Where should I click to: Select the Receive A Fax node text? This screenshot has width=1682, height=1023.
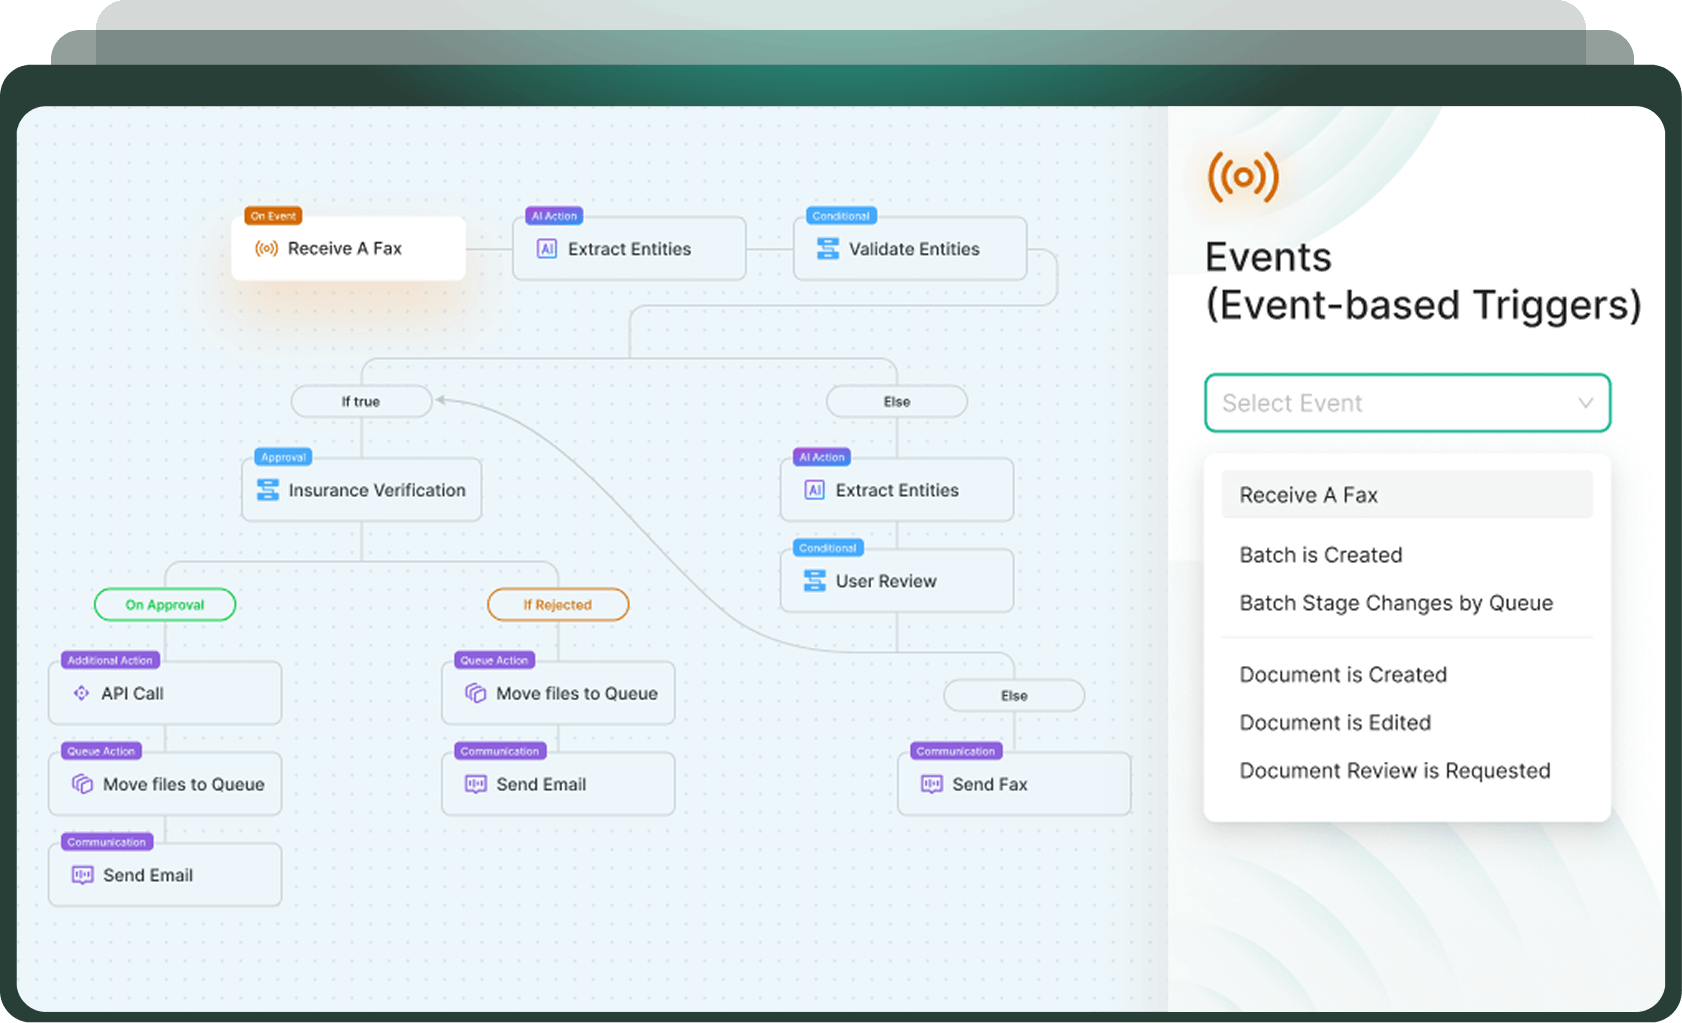[345, 248]
